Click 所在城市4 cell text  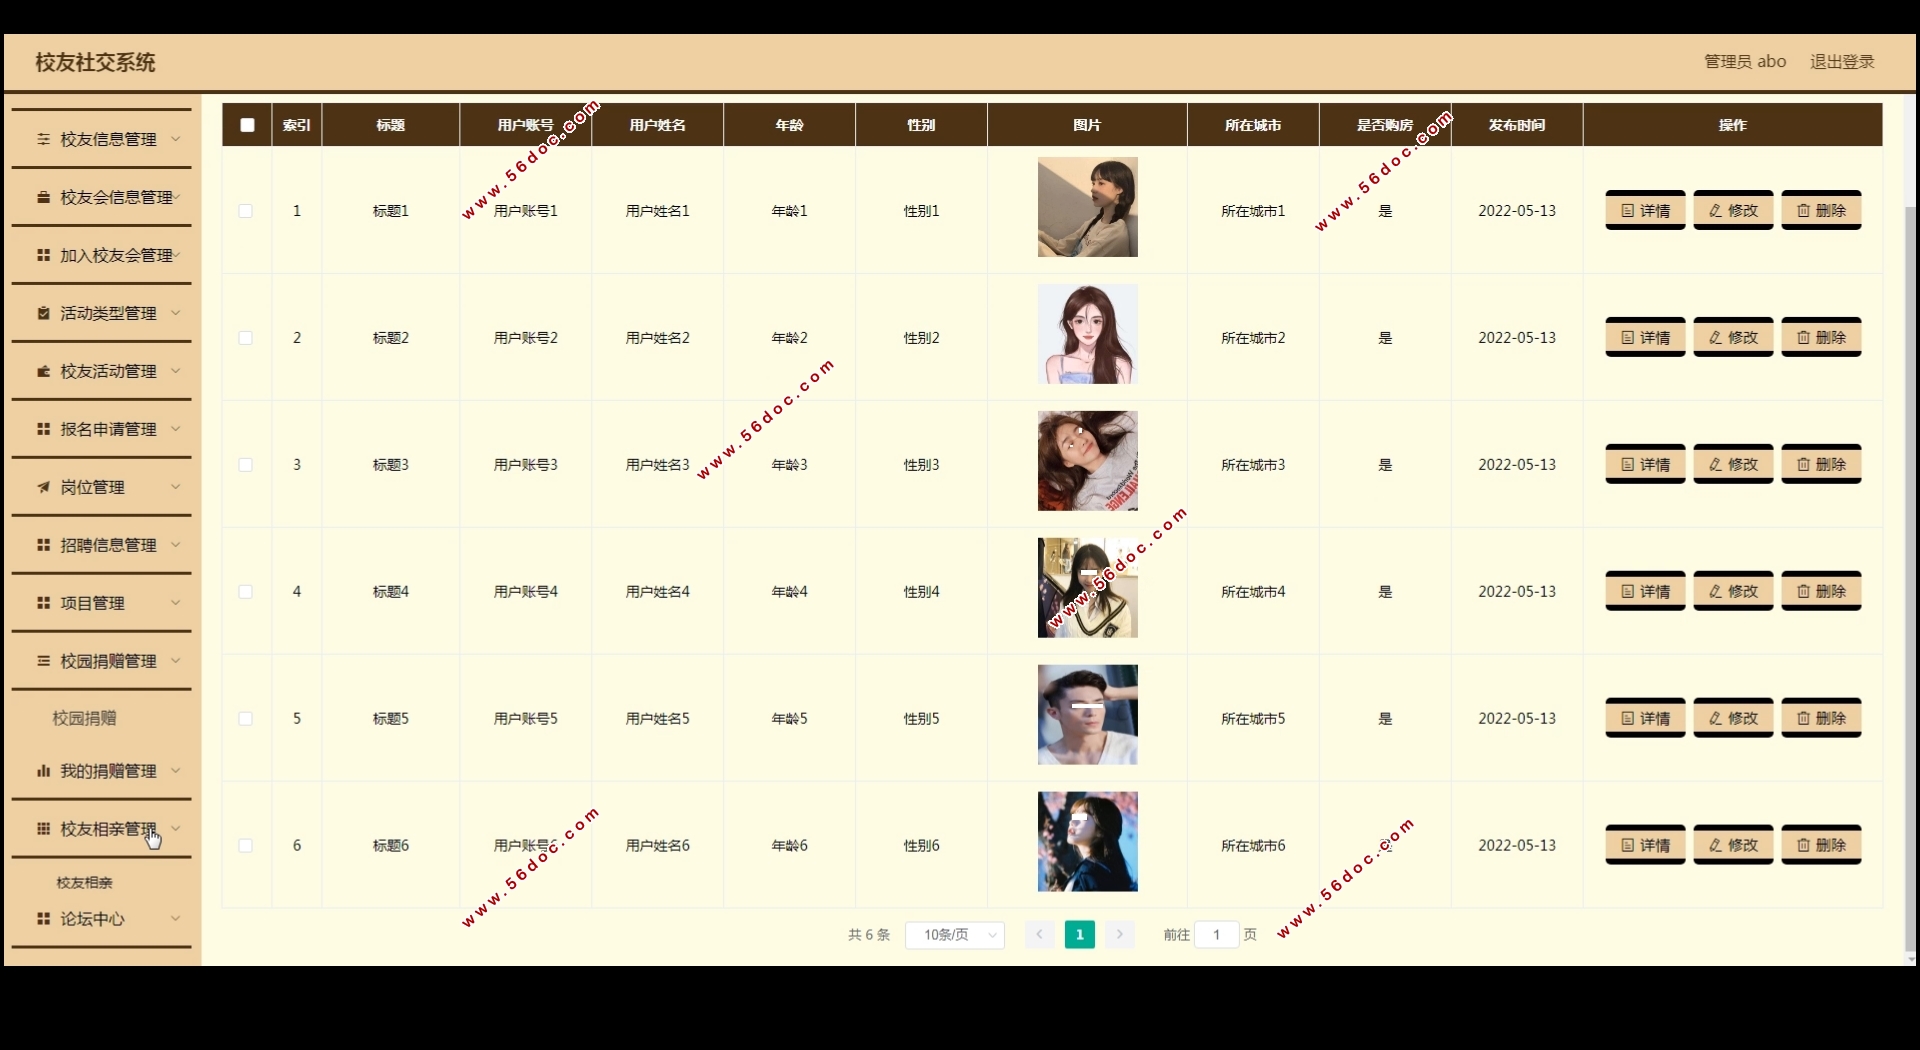[x=1253, y=592]
